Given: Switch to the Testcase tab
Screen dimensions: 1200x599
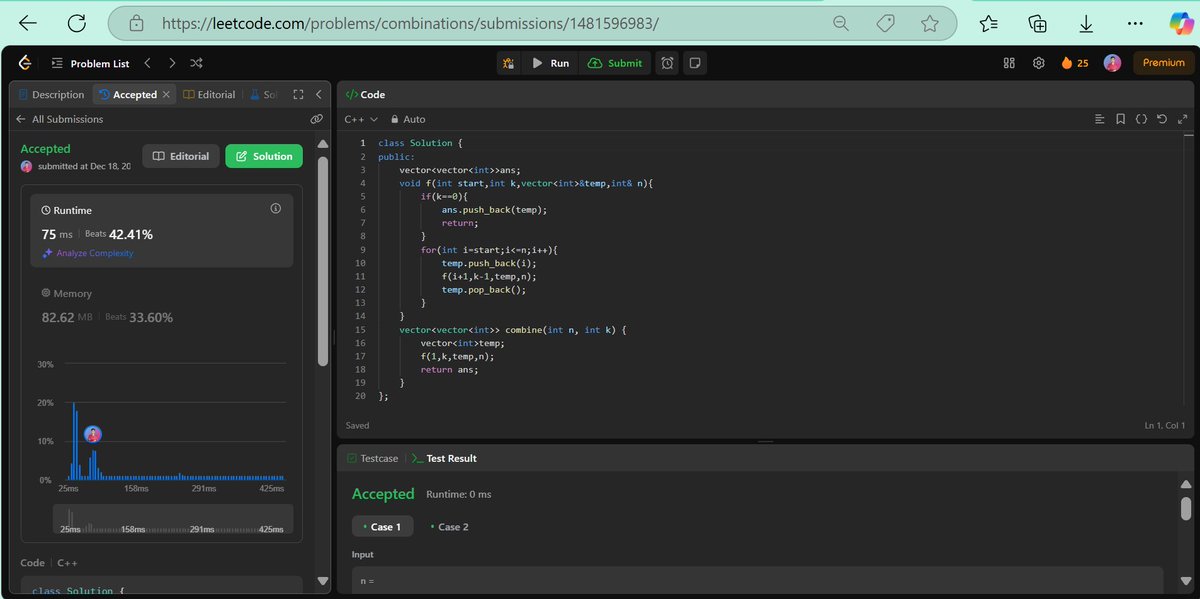Looking at the screenshot, I should [372, 458].
